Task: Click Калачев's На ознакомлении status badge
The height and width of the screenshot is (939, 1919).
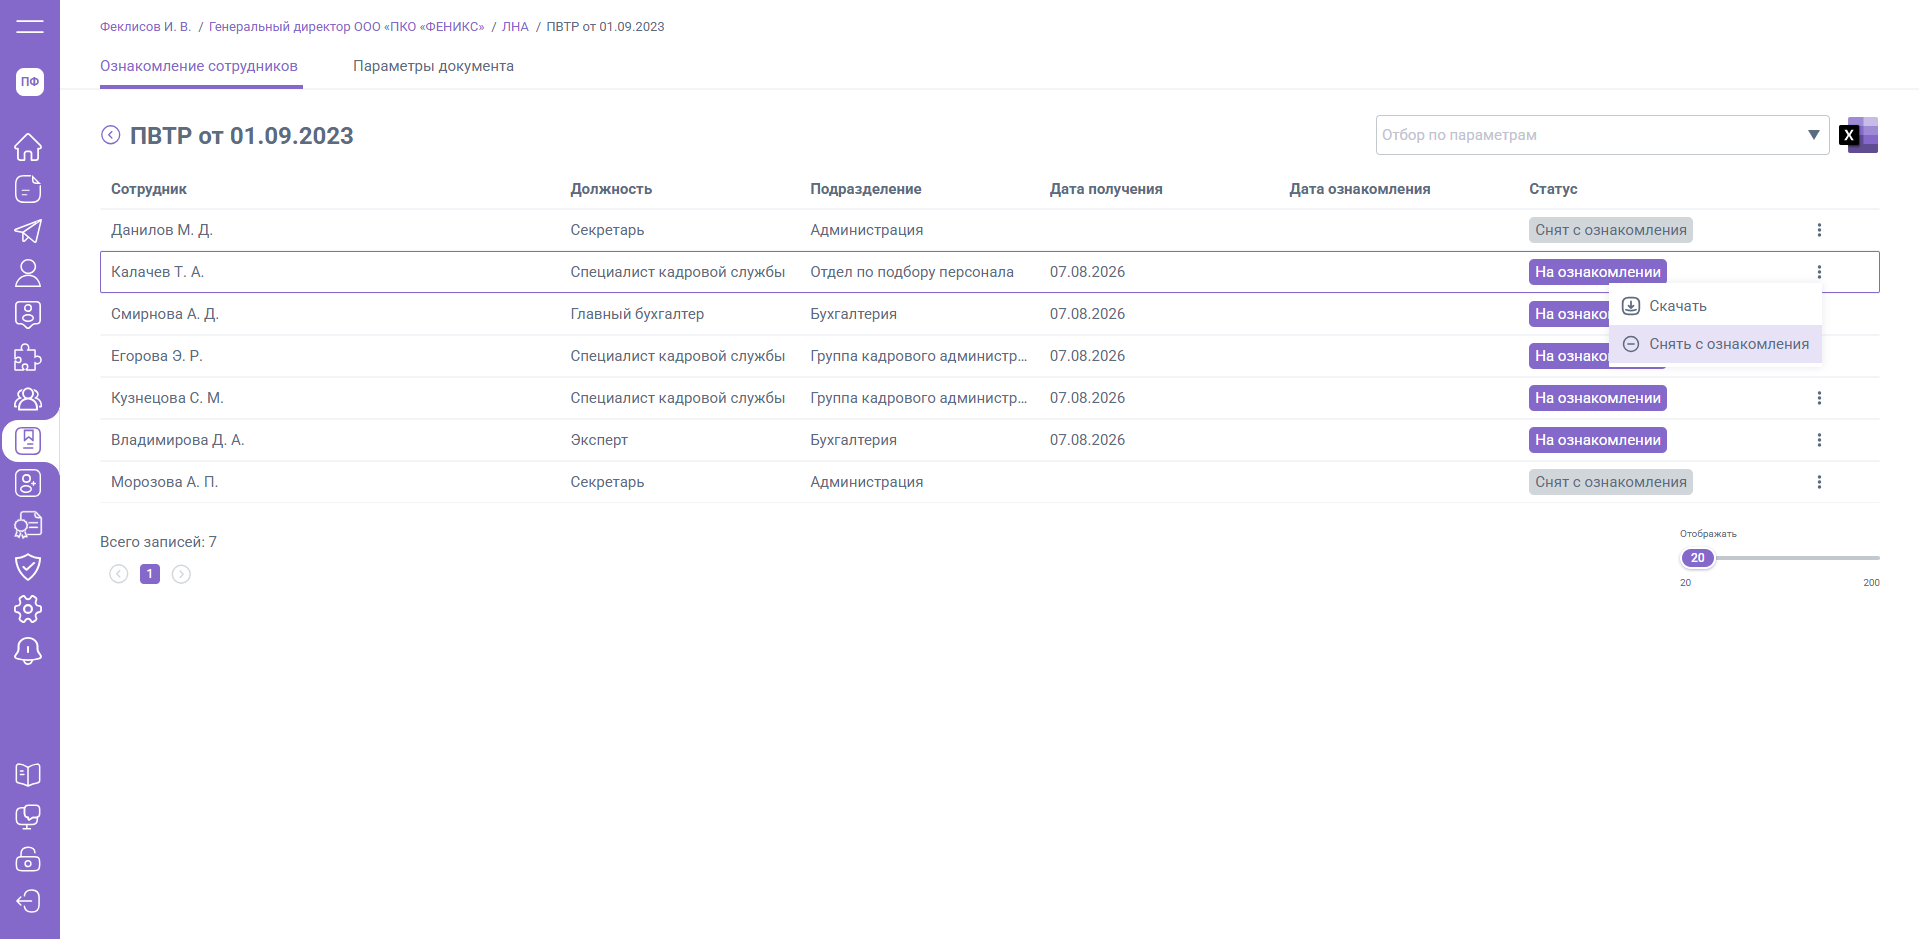Action: pos(1598,272)
